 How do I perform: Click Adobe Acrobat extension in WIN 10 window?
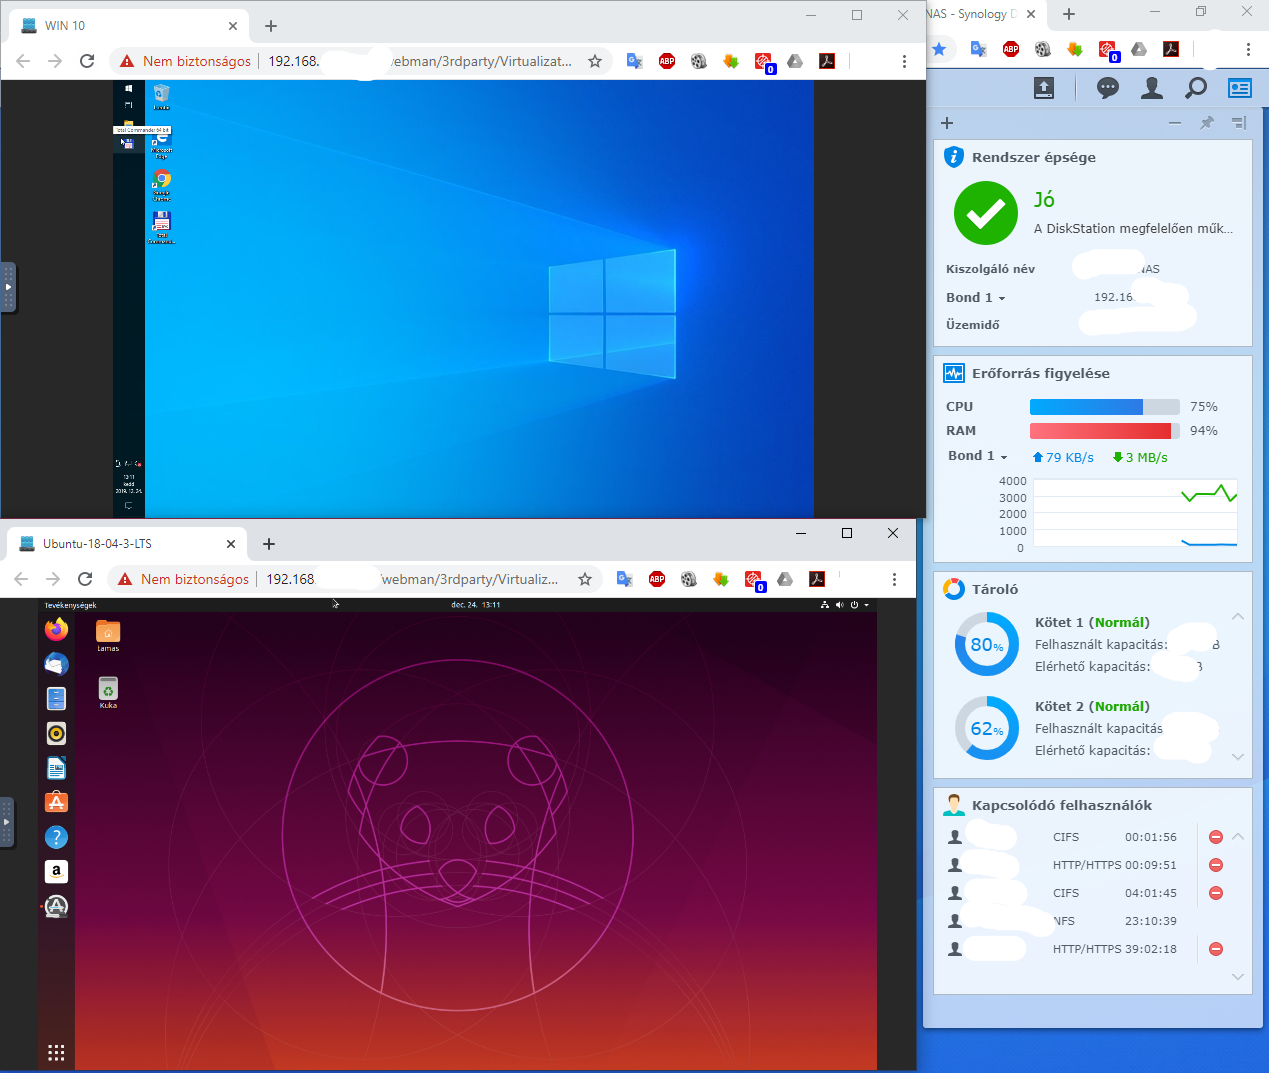click(x=827, y=61)
